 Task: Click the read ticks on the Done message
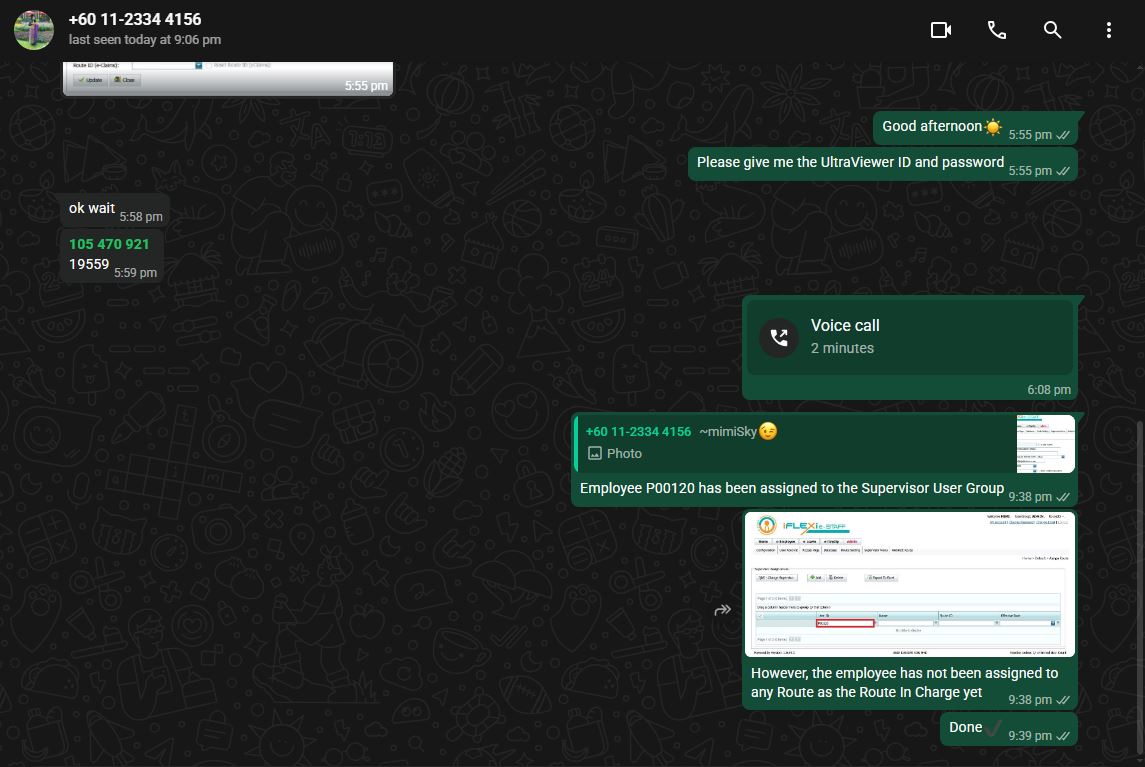(1062, 736)
